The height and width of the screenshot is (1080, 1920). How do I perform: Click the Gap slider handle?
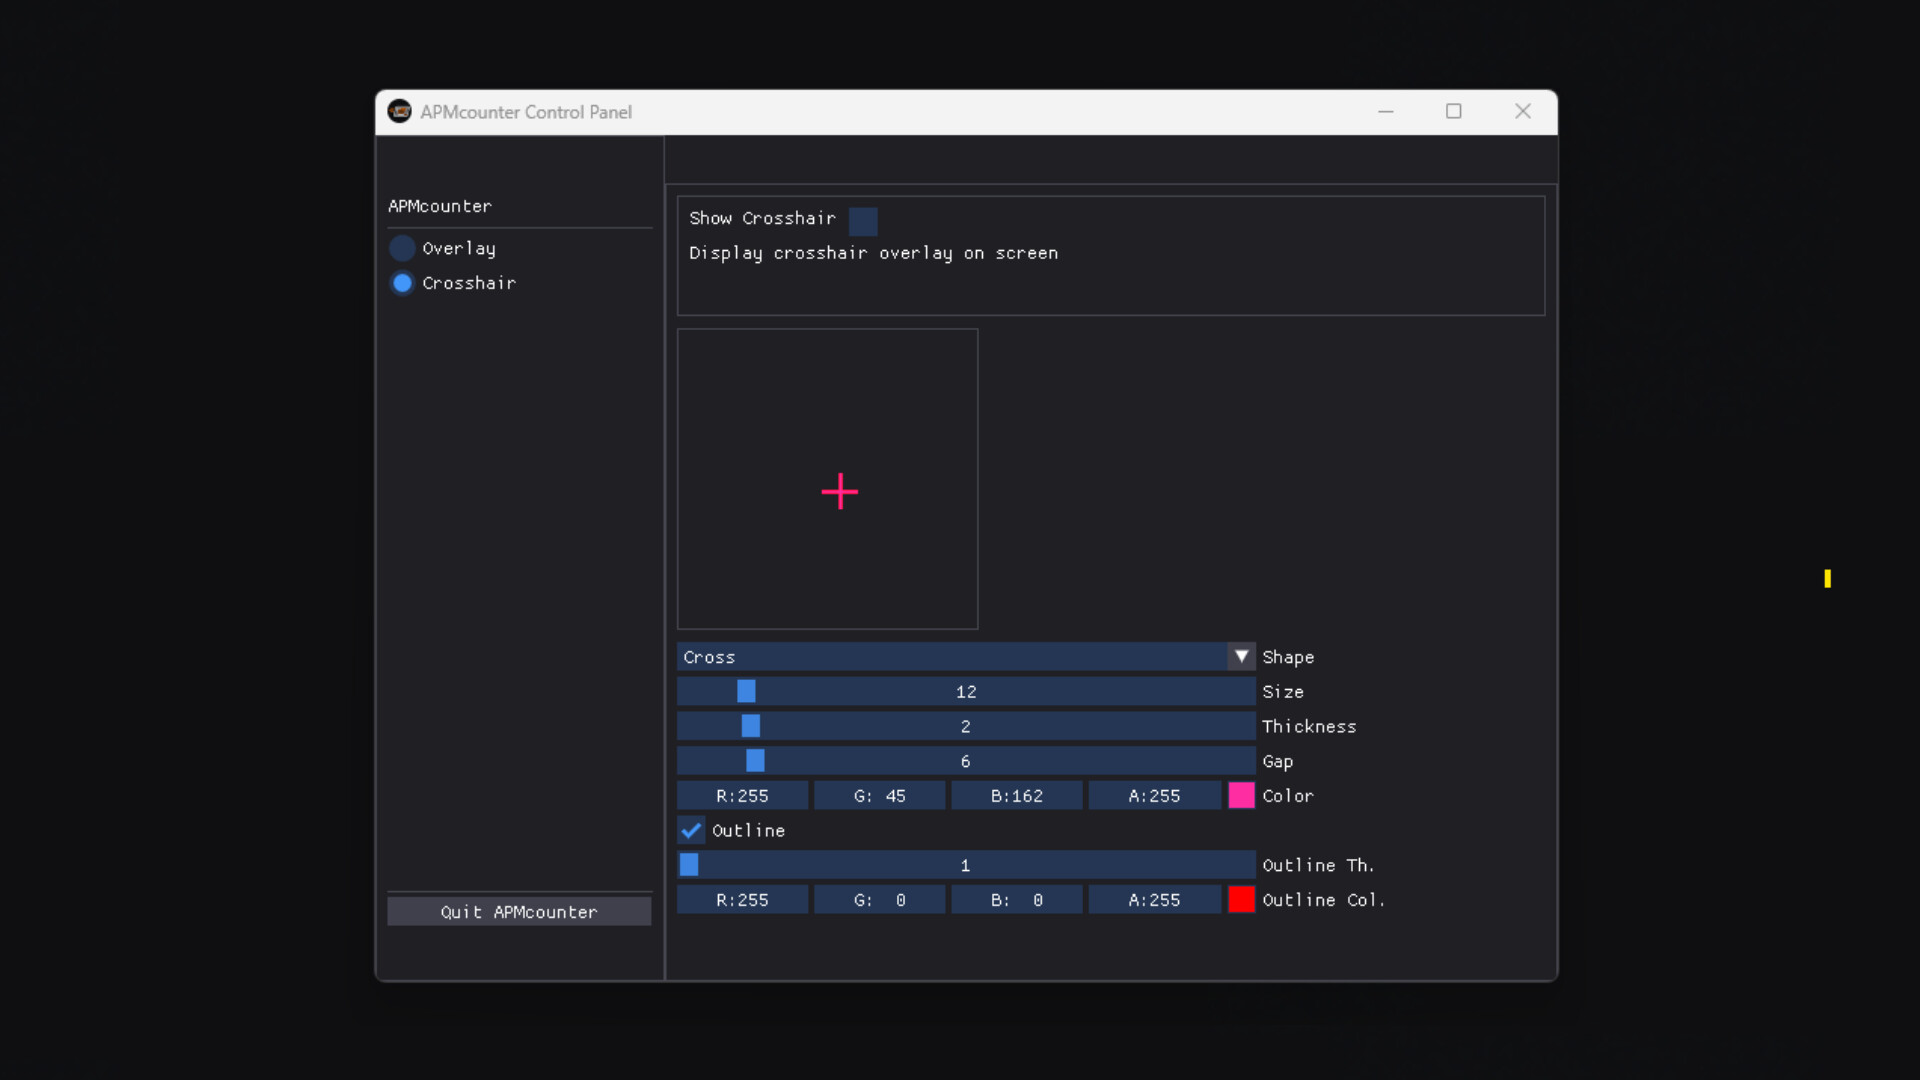click(754, 761)
